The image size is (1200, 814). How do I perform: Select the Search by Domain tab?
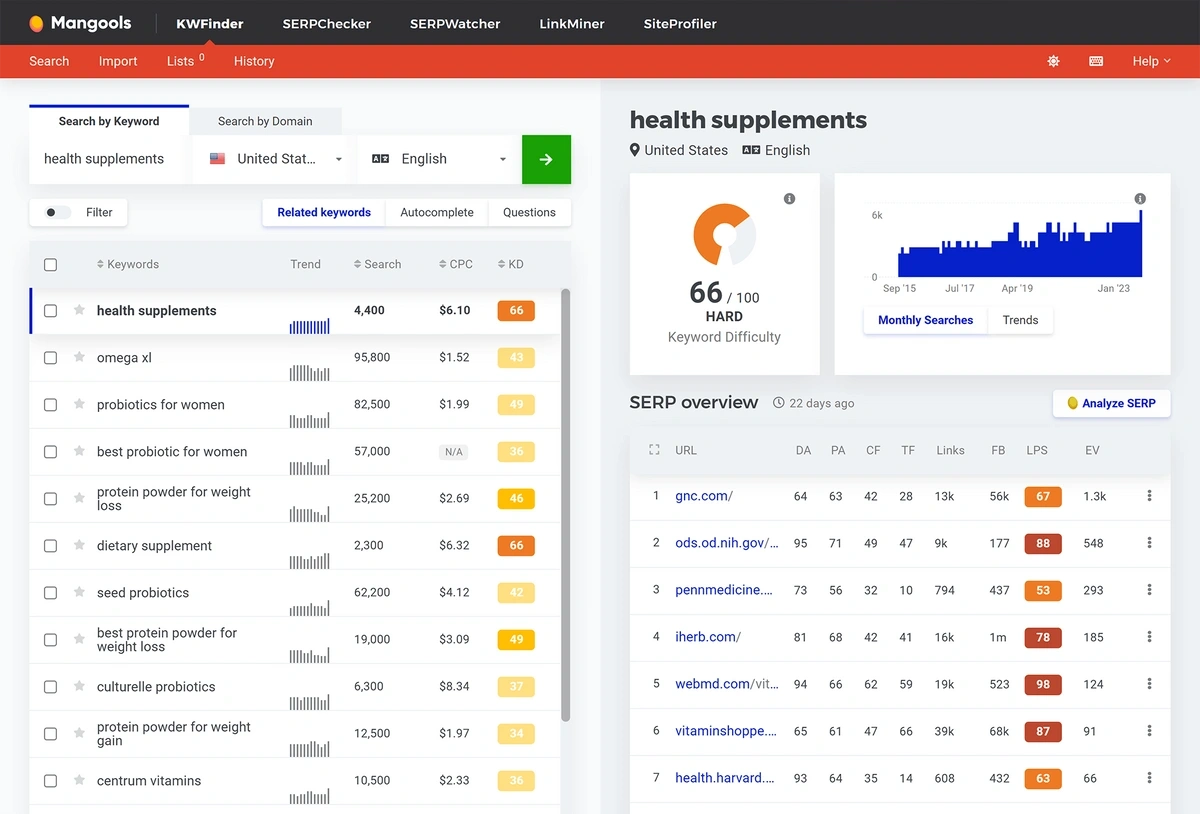pyautogui.click(x=265, y=121)
